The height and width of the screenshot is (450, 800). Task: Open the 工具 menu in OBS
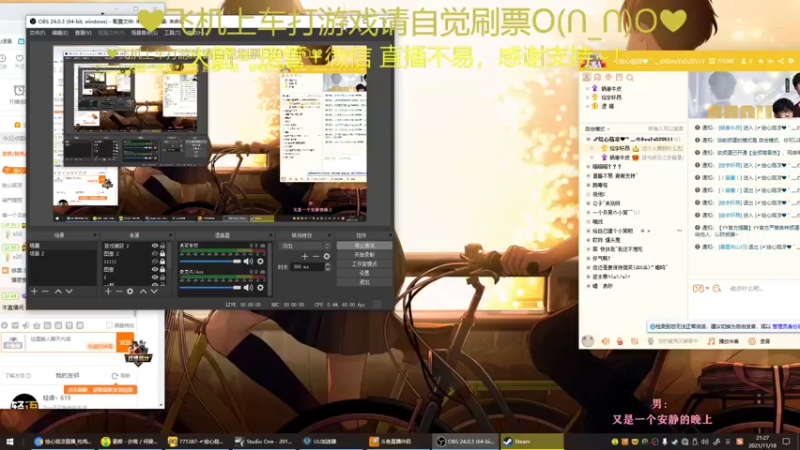(170, 33)
